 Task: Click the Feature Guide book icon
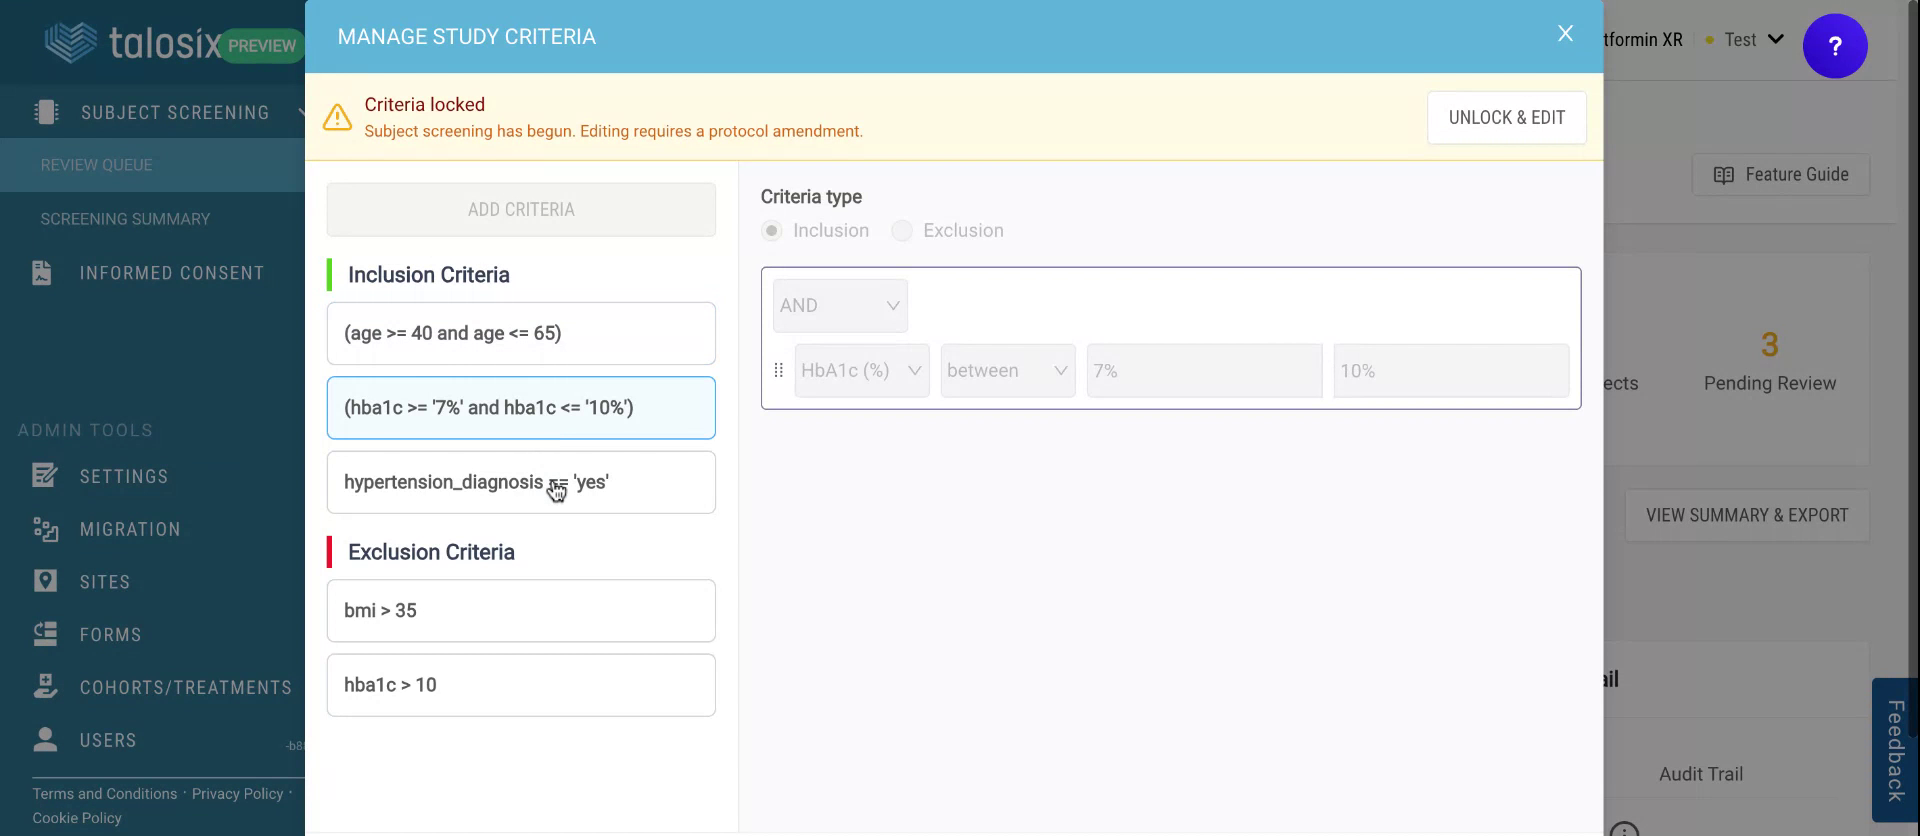point(1723,175)
